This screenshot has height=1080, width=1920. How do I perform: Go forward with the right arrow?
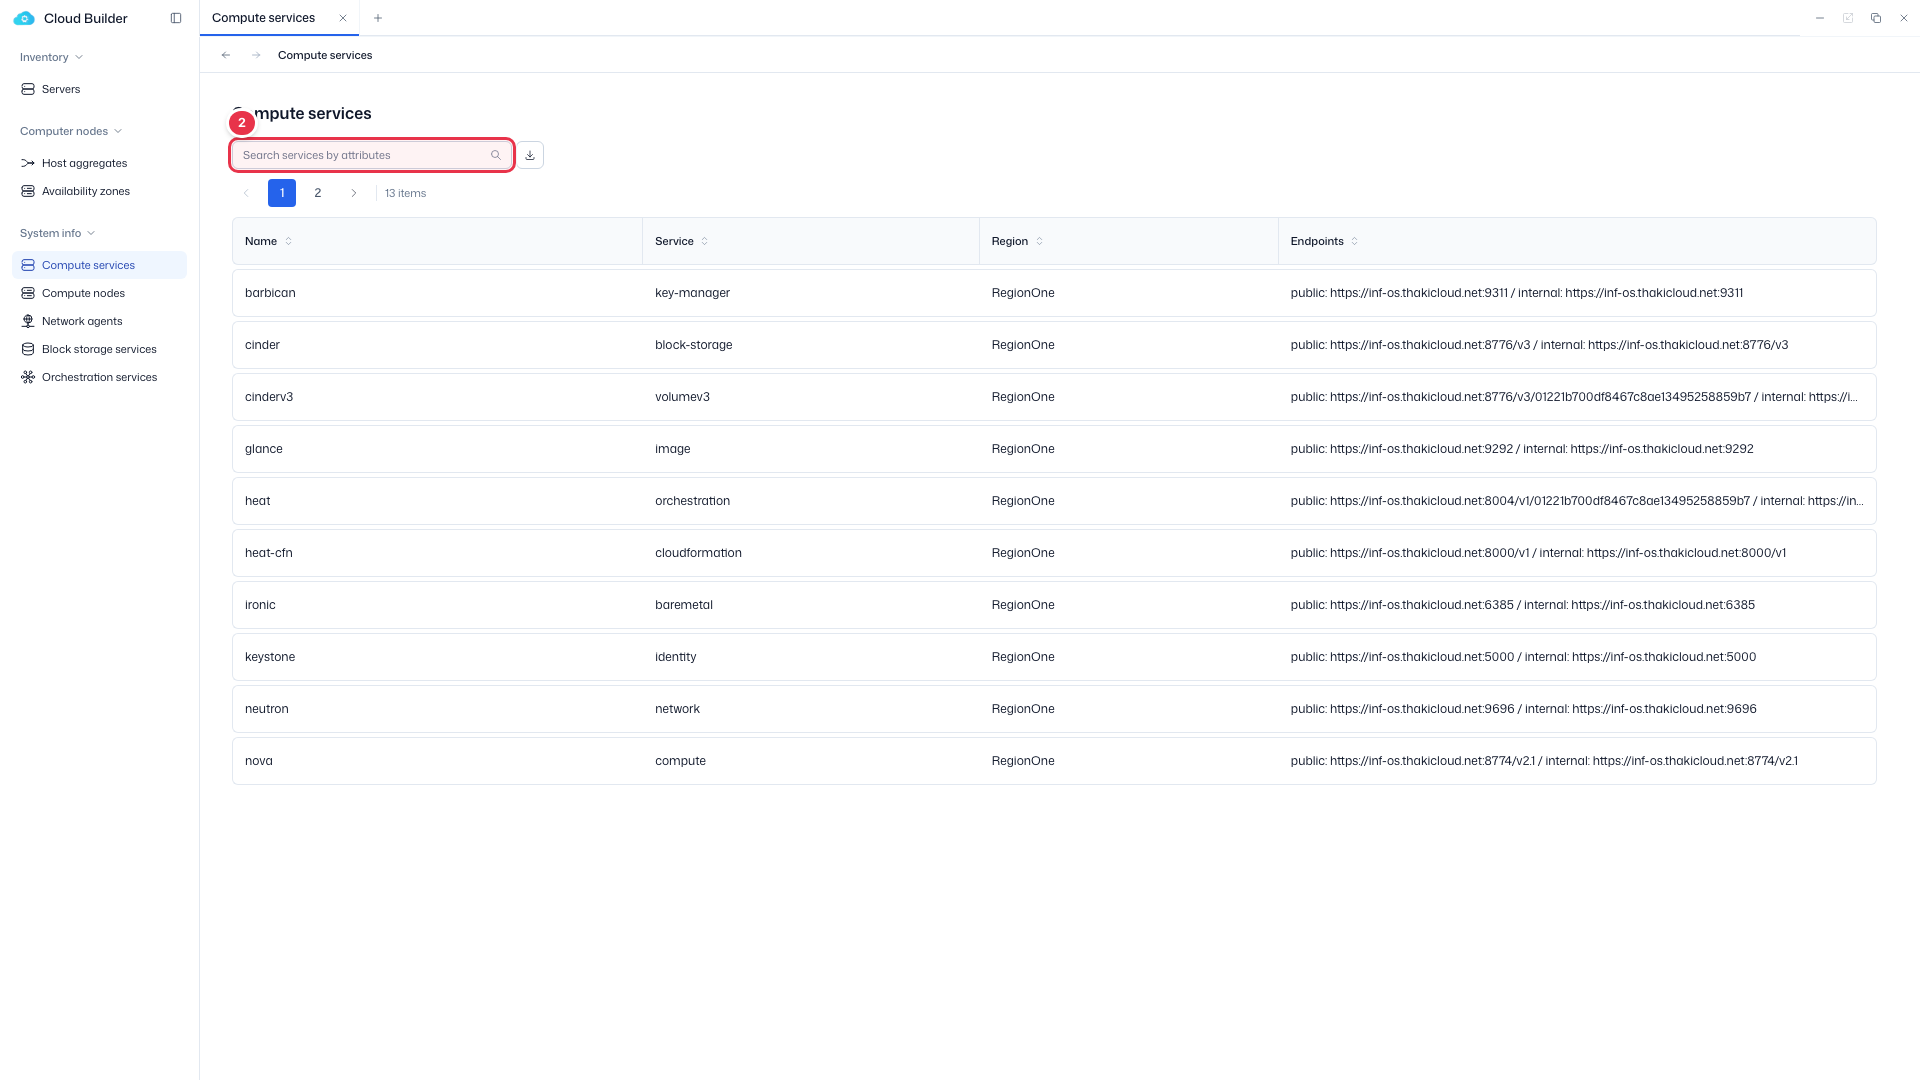pos(256,55)
